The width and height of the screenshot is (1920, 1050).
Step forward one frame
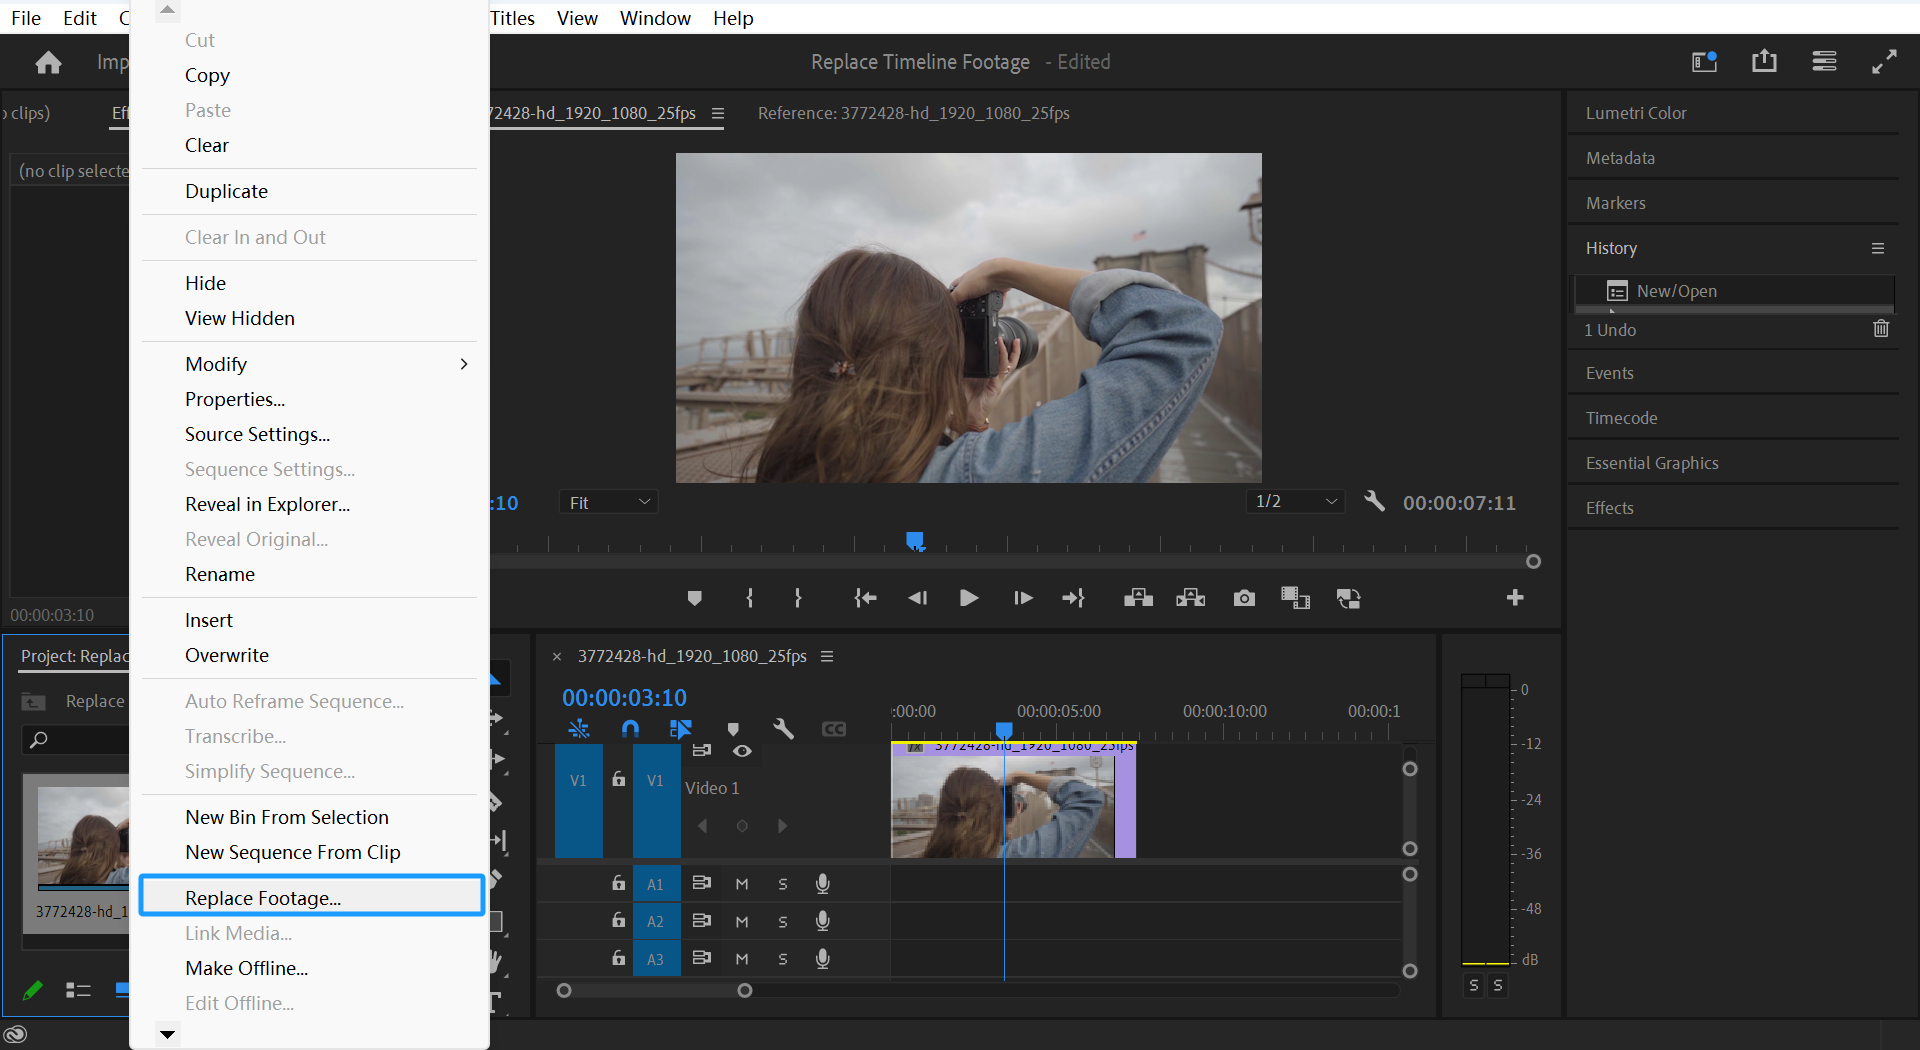1023,598
